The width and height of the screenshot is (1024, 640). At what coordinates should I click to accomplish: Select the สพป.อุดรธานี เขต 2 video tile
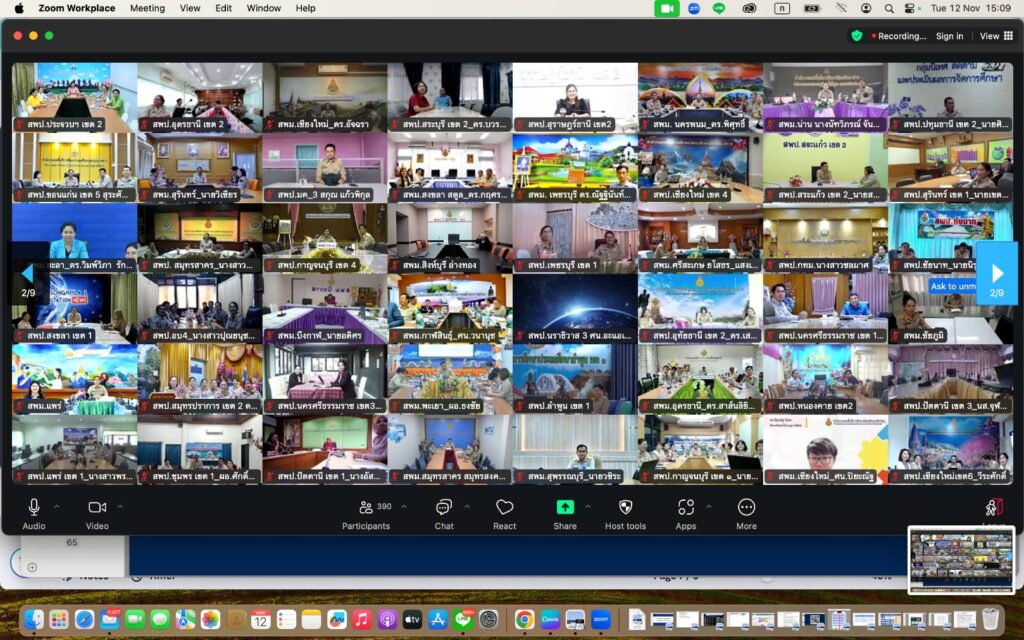click(x=200, y=97)
